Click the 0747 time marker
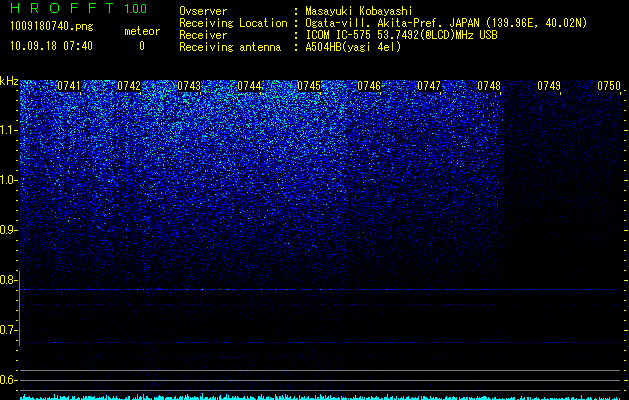This screenshot has height=400, width=629. tap(429, 86)
